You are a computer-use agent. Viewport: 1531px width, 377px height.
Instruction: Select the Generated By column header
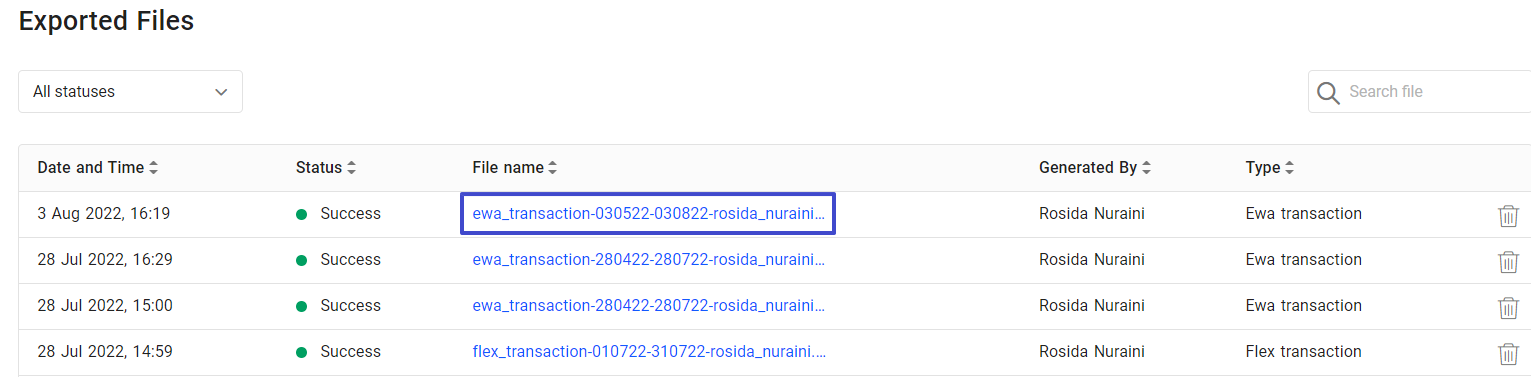click(1088, 168)
